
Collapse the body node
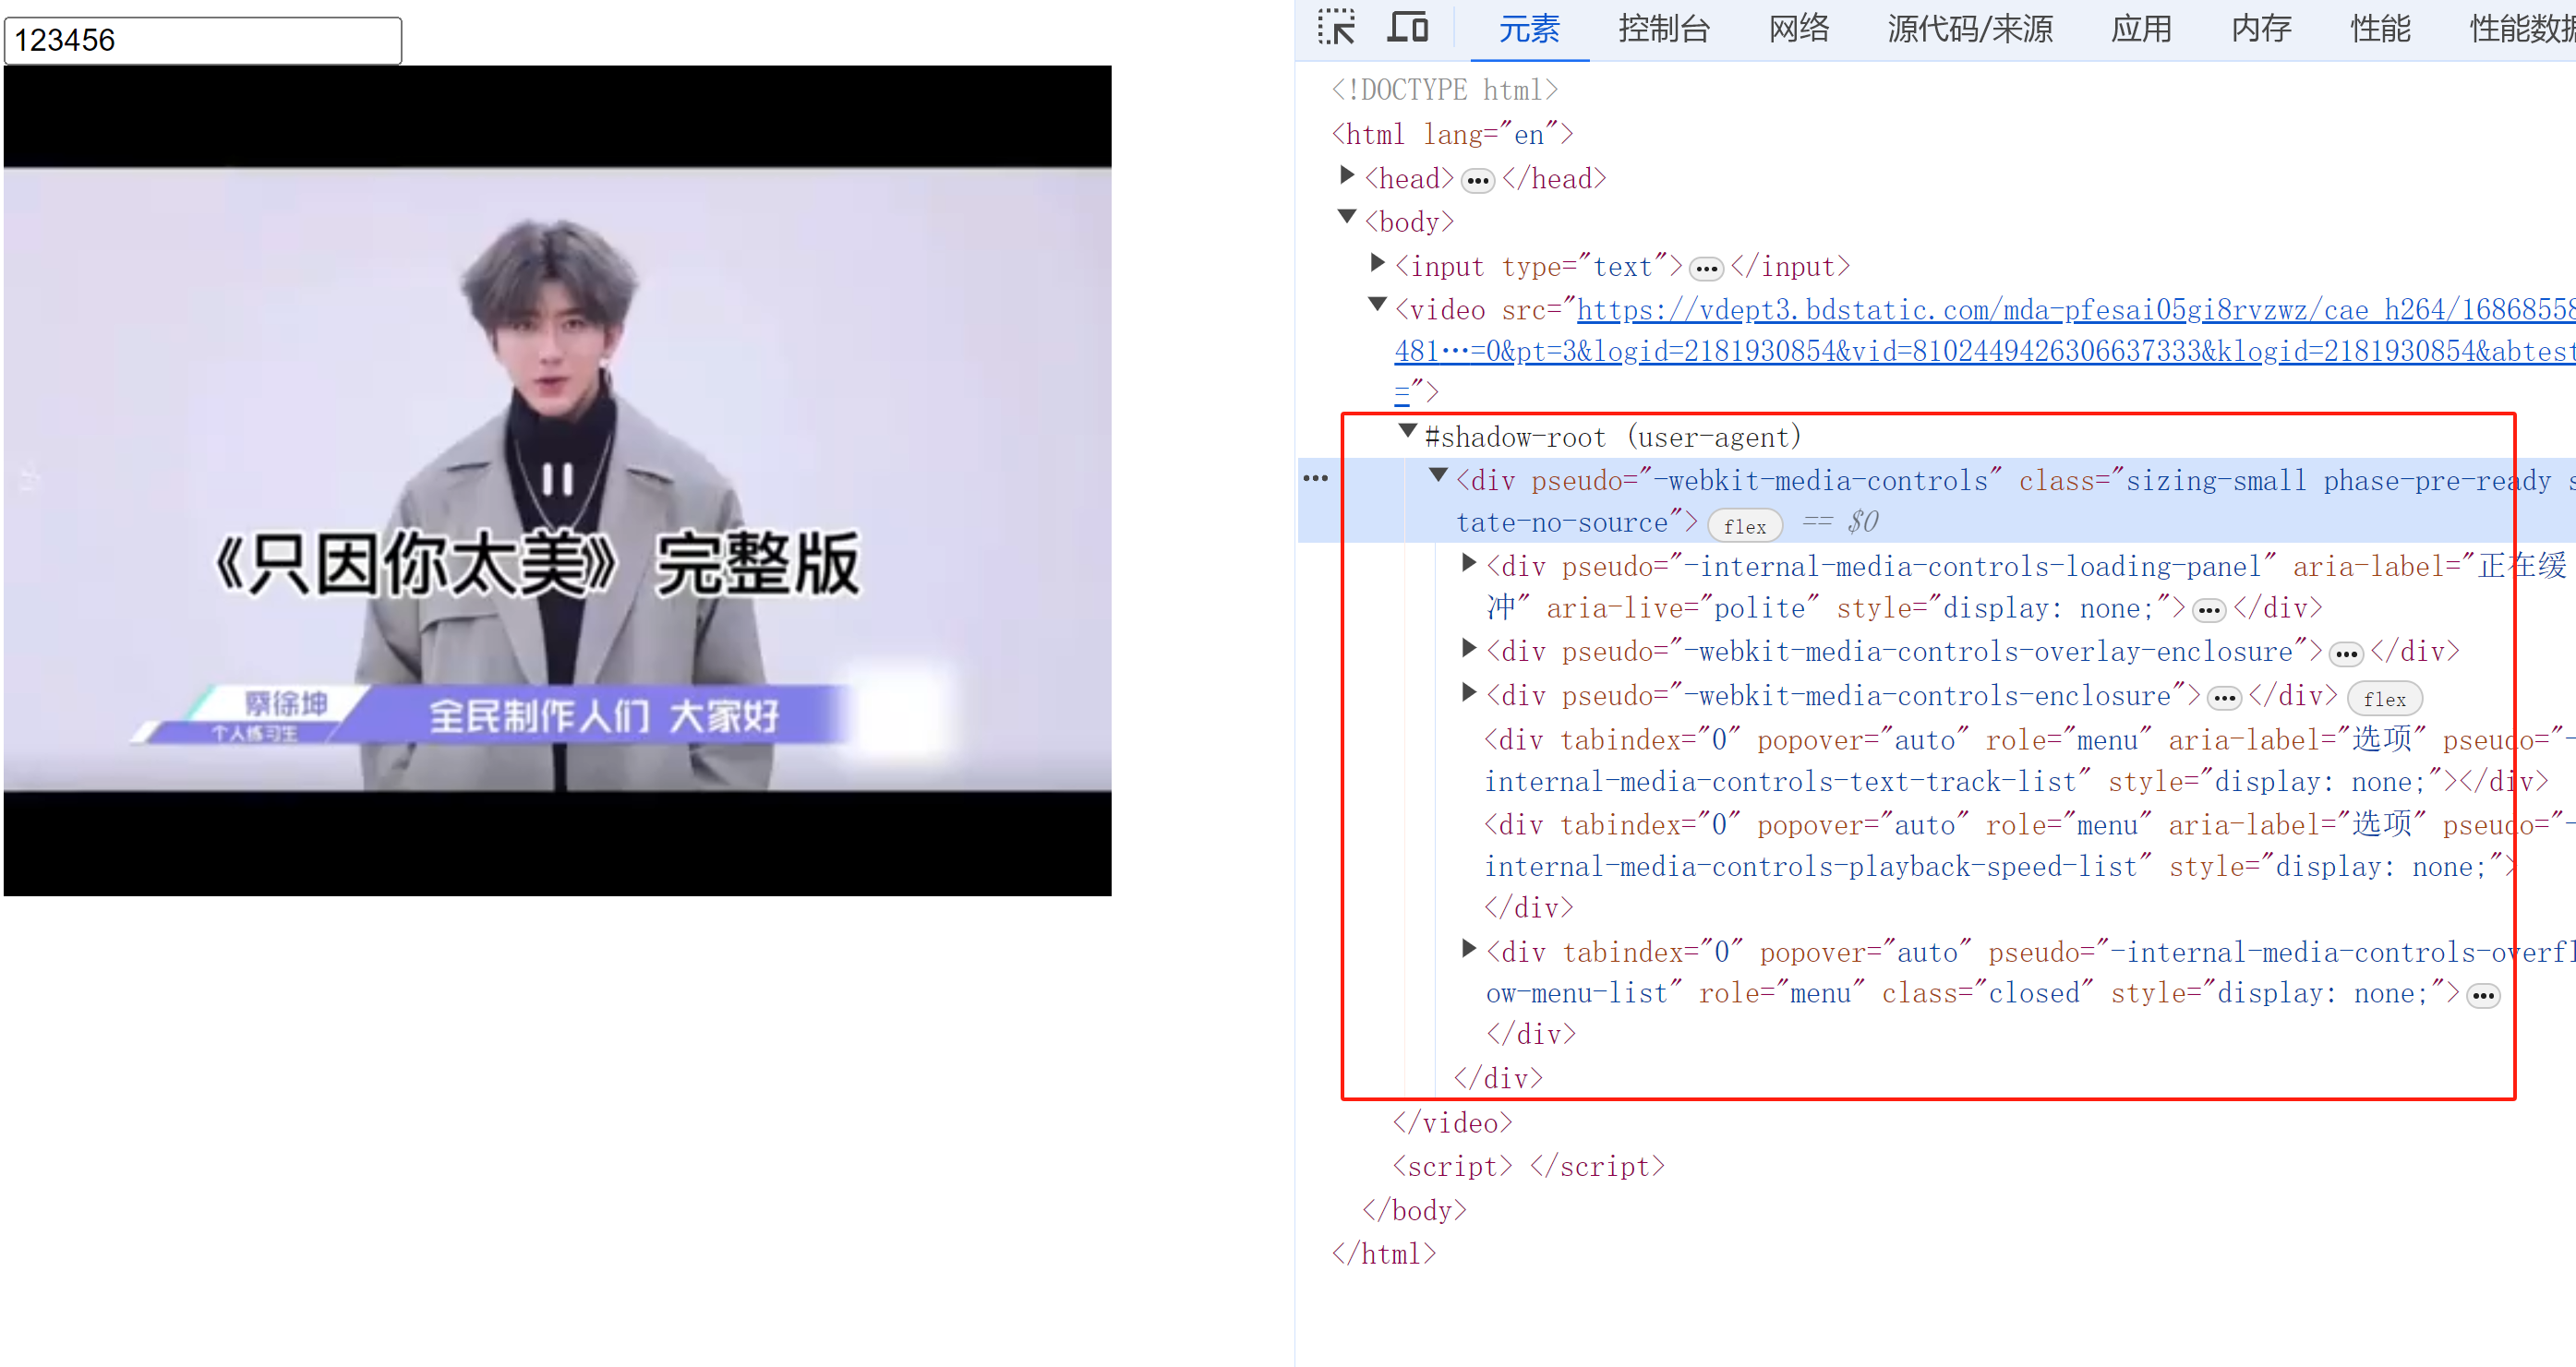(x=1347, y=217)
